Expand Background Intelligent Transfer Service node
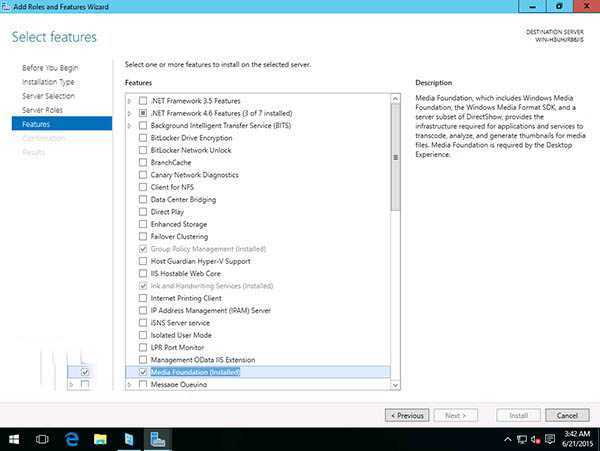Screen dimensions: 600x451 coord(129,125)
